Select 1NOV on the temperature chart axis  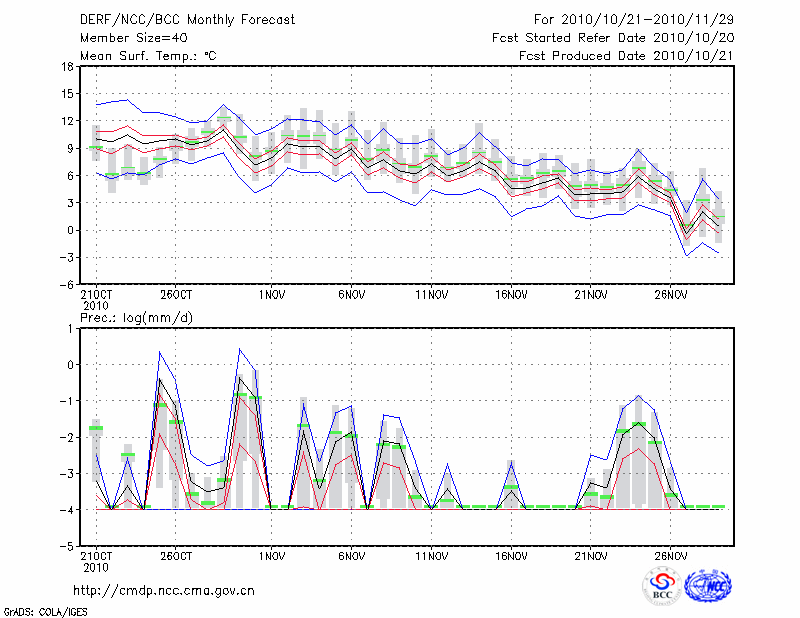point(271,295)
